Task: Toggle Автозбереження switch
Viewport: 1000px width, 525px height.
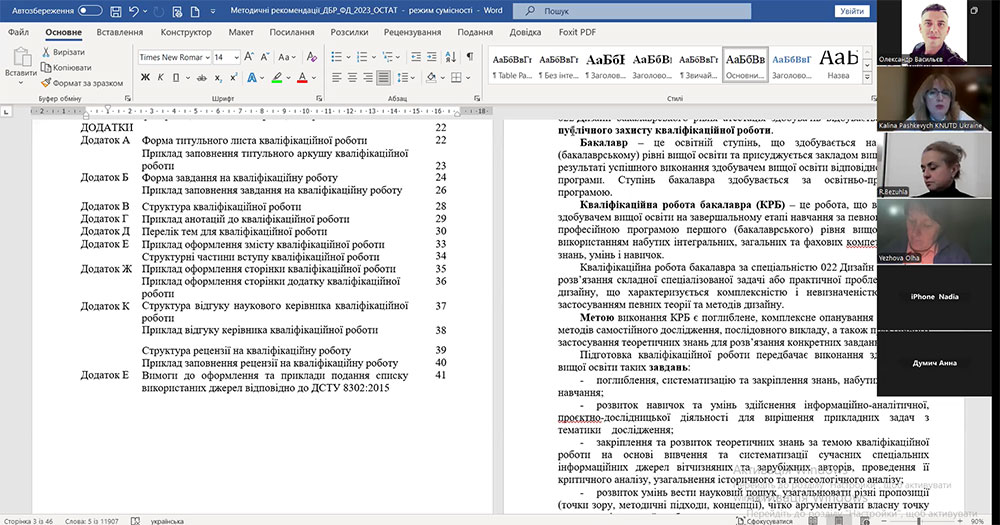Action: 89,11
